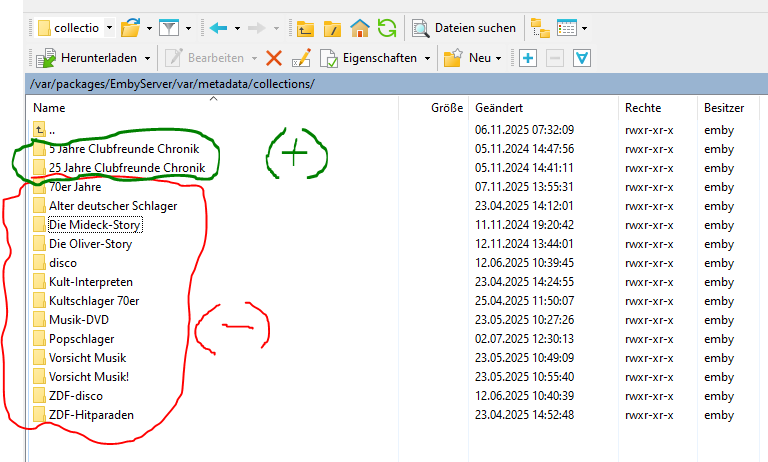Select the 'ZDF-disco' folder
768x462 pixels.
[76, 396]
